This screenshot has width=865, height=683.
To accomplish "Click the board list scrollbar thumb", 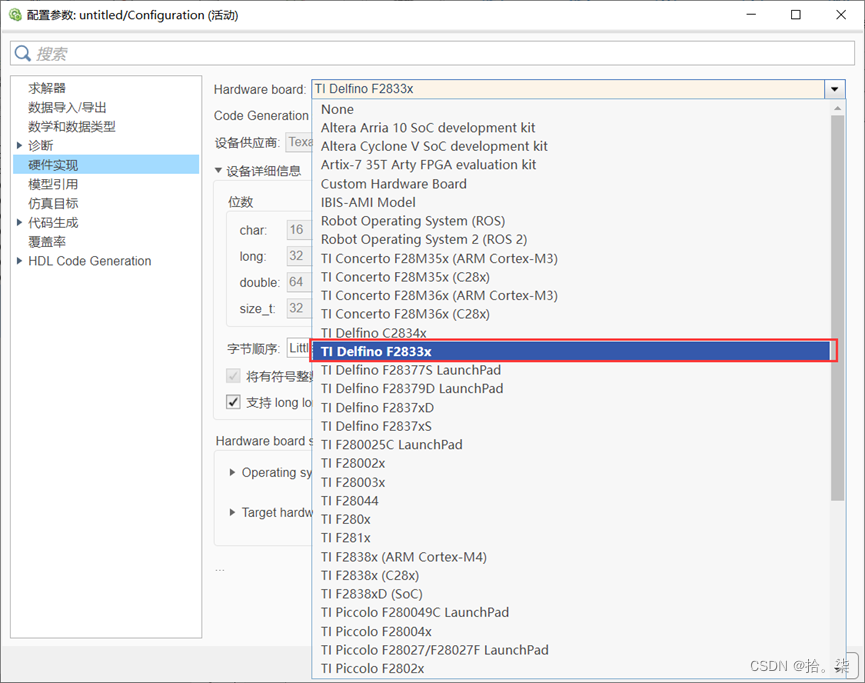I will coord(837,308).
